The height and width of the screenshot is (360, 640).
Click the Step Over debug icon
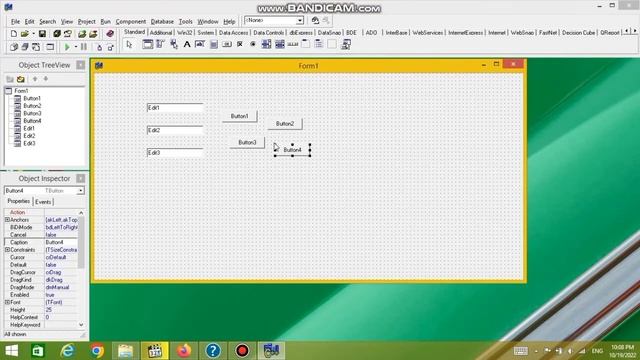pos(110,47)
